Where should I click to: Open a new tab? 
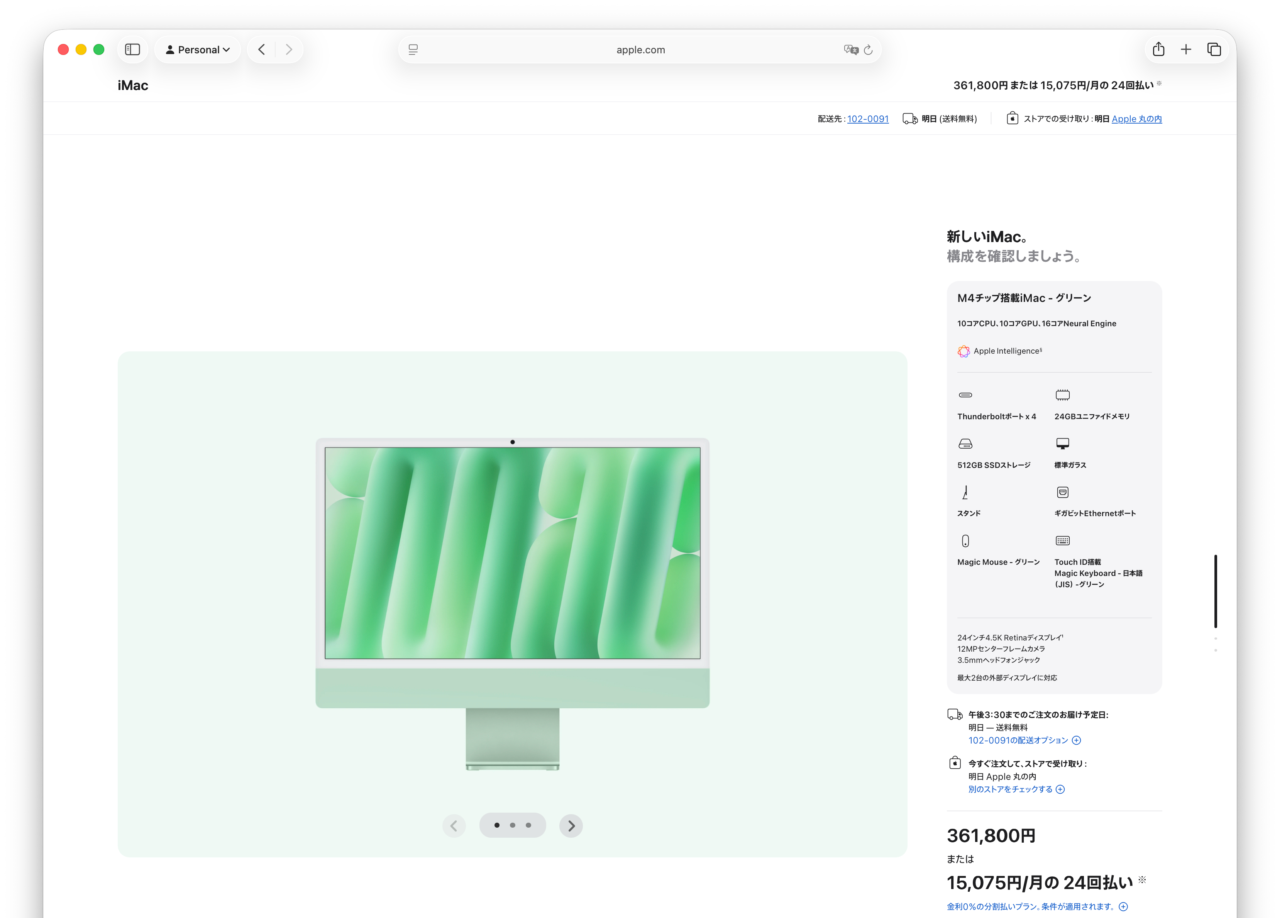1186,49
